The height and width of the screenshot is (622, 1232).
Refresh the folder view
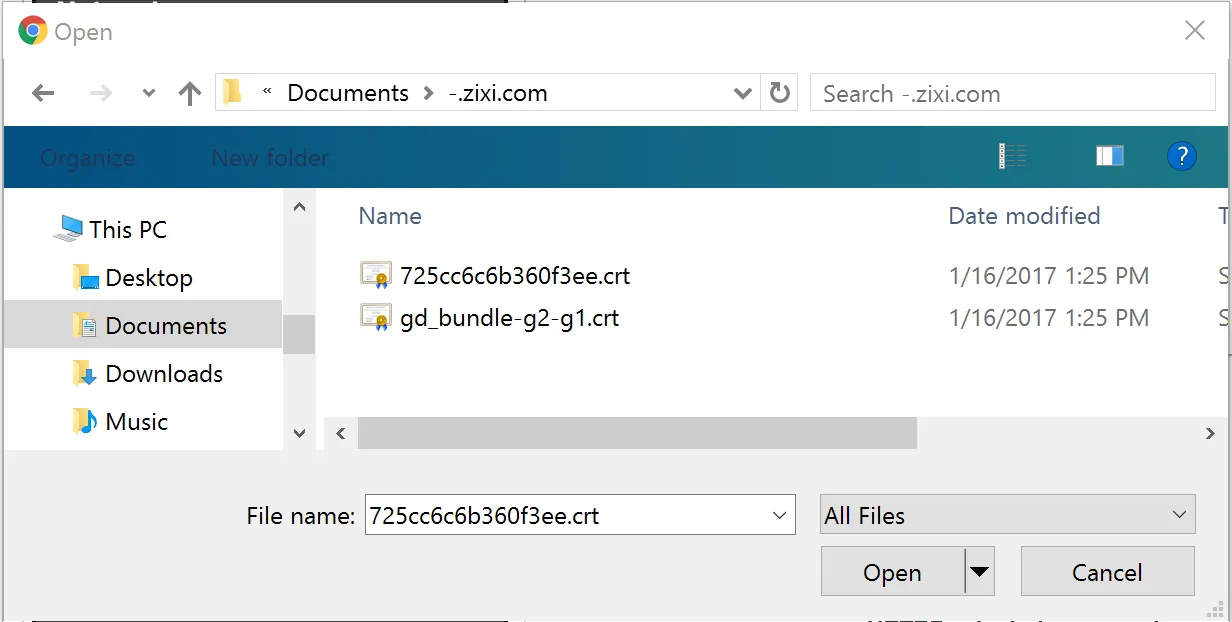coord(779,94)
